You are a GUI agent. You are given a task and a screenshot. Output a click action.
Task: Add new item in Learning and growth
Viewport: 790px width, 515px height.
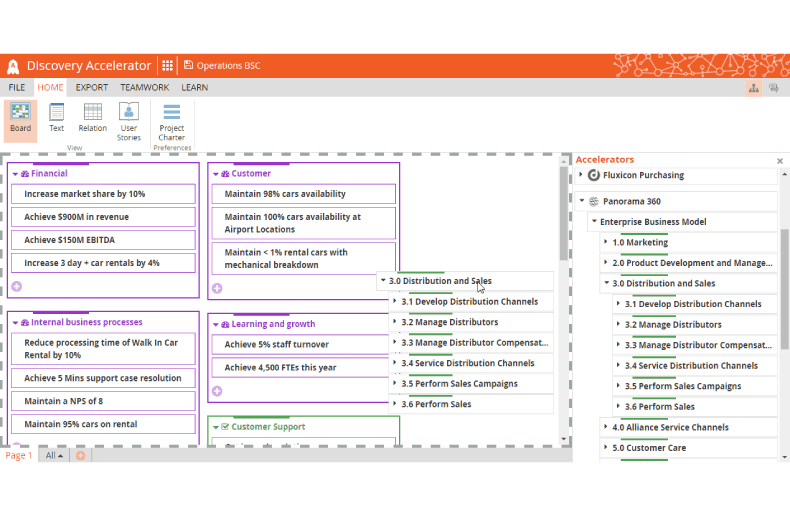(x=217, y=391)
